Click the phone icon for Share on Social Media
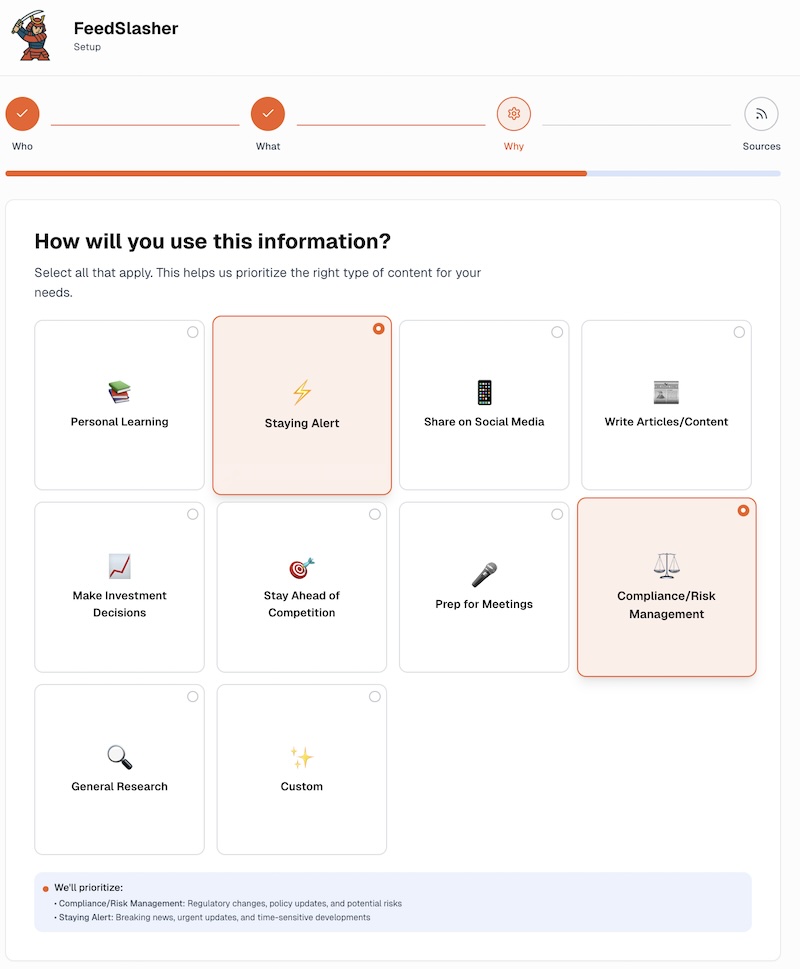The height and width of the screenshot is (969, 800). pyautogui.click(x=484, y=392)
